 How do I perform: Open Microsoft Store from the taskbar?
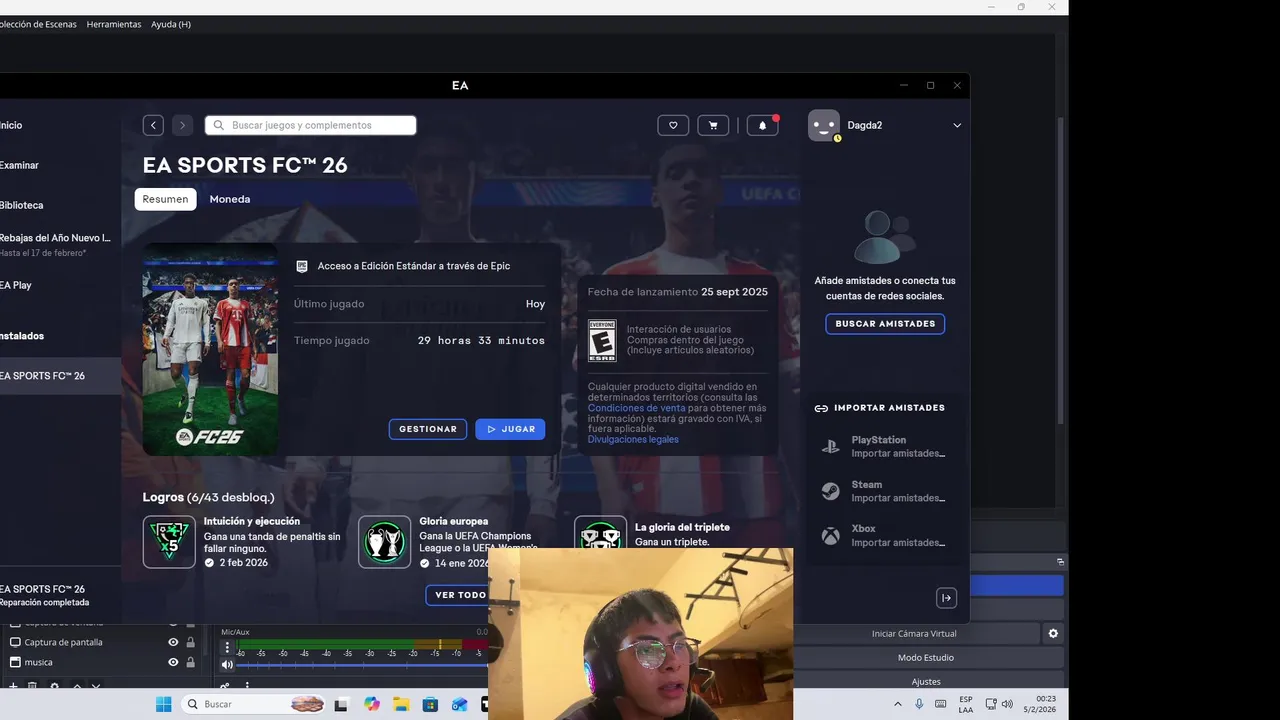point(430,704)
